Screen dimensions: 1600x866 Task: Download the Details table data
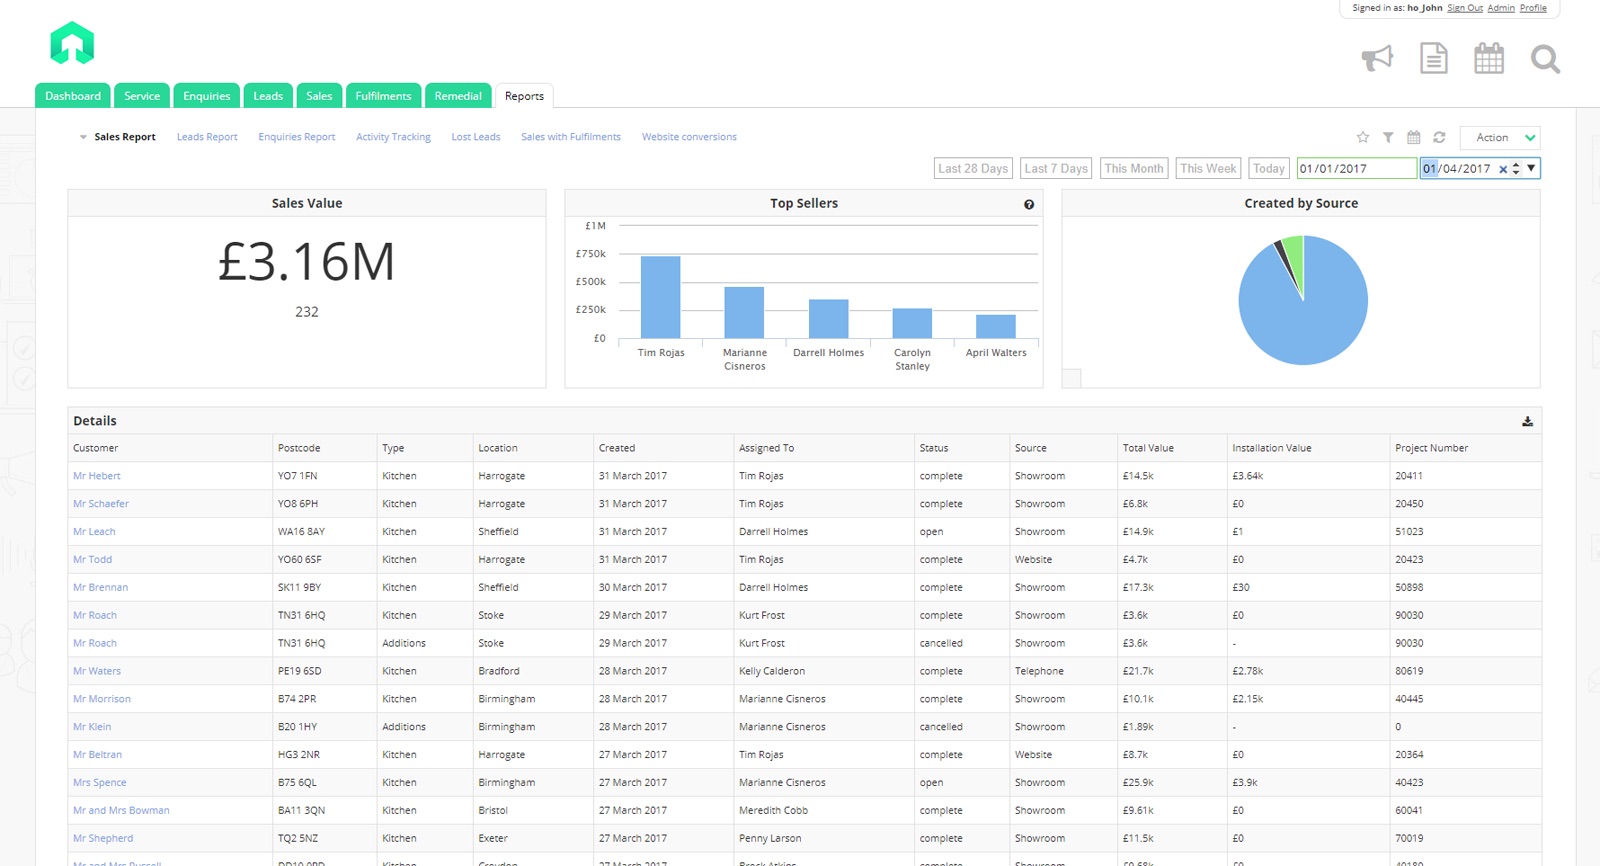(x=1527, y=421)
